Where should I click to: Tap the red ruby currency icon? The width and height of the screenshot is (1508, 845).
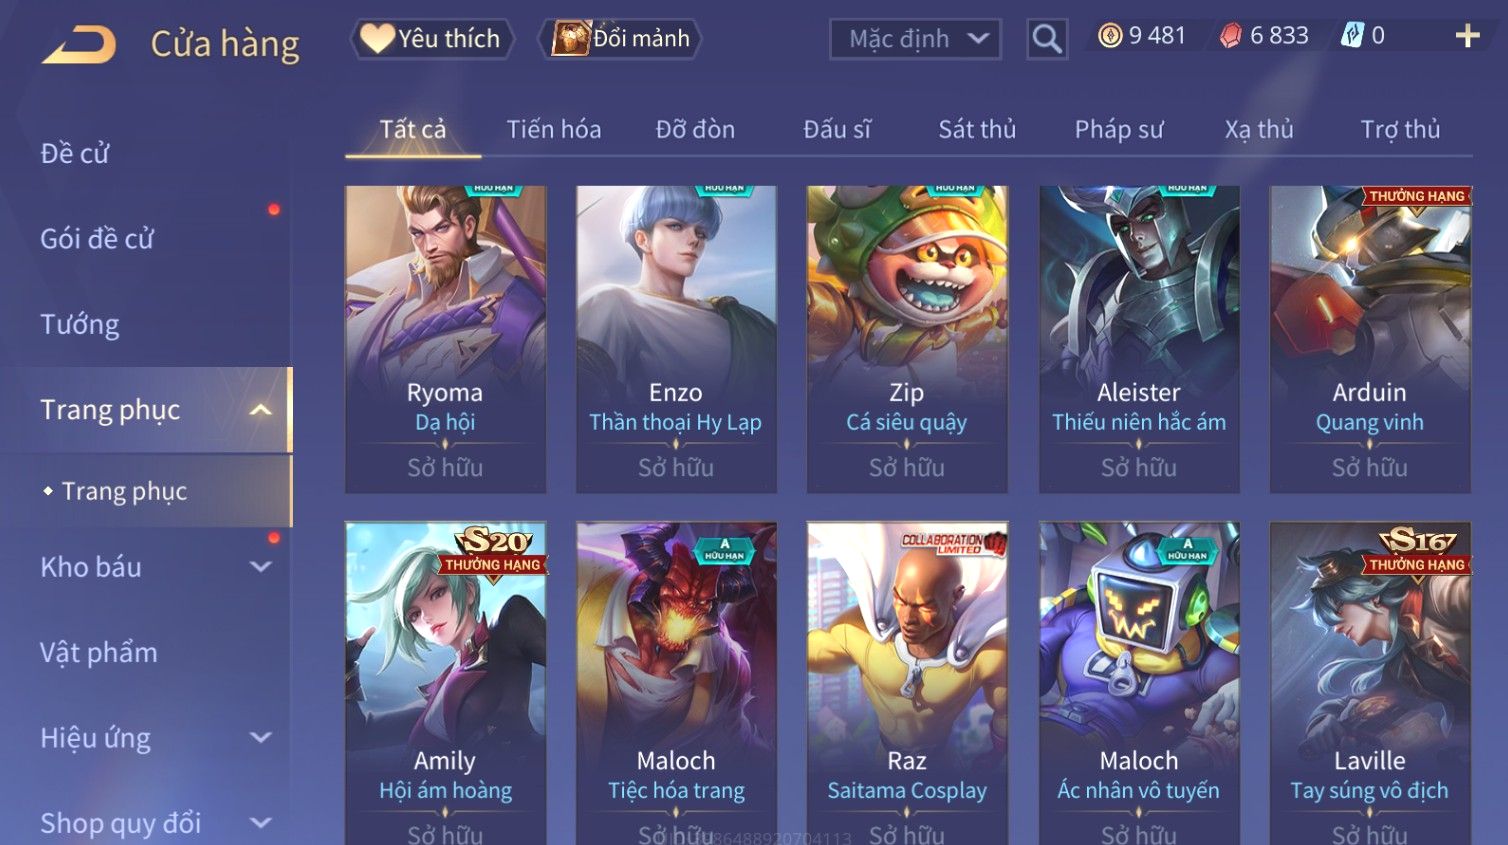pyautogui.click(x=1230, y=36)
